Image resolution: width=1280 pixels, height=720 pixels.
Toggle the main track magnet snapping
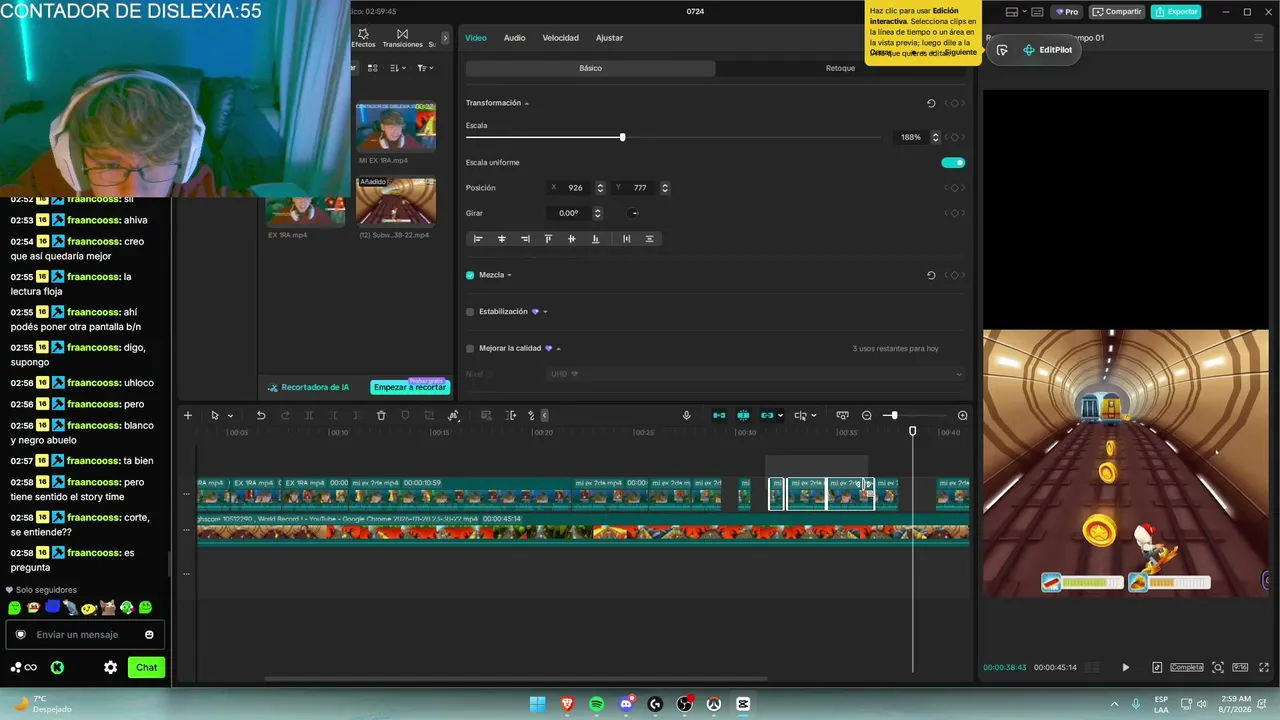719,415
